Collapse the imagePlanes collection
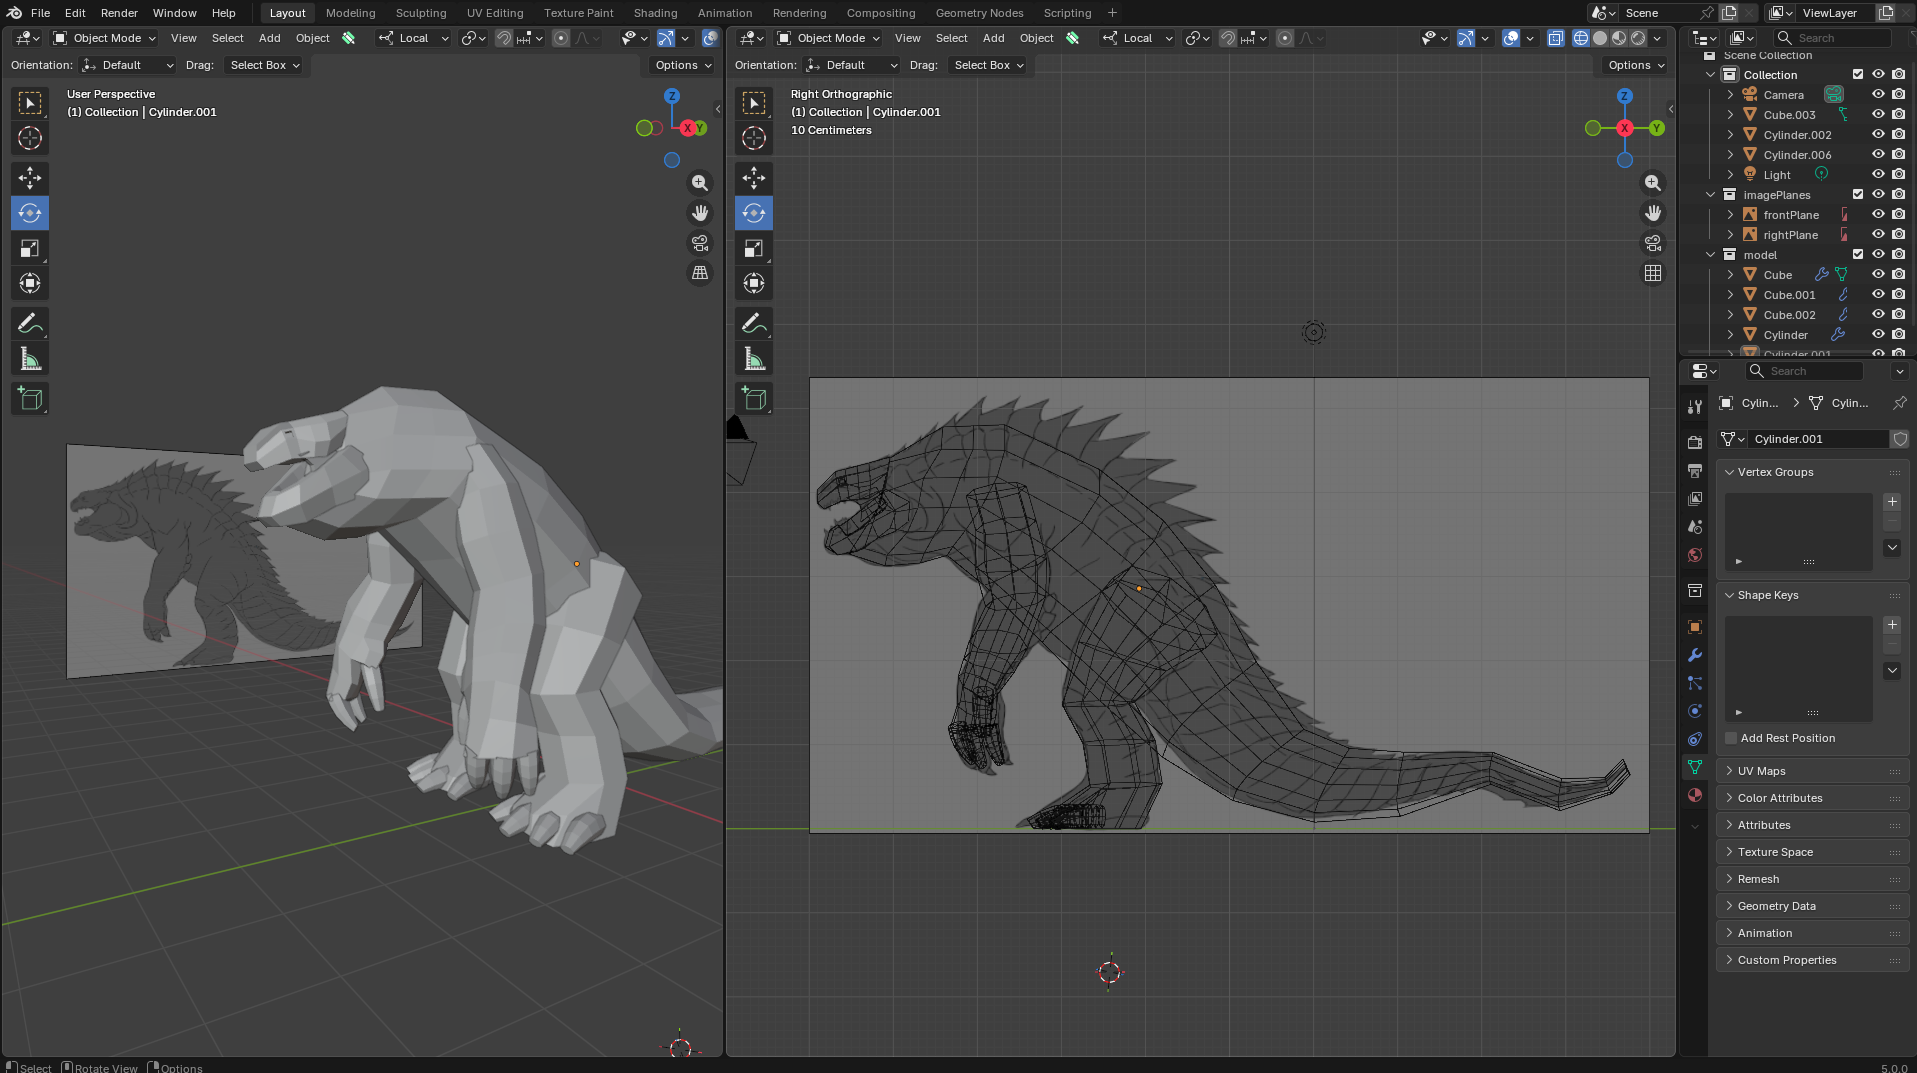This screenshot has height=1073, width=1917. [x=1711, y=194]
